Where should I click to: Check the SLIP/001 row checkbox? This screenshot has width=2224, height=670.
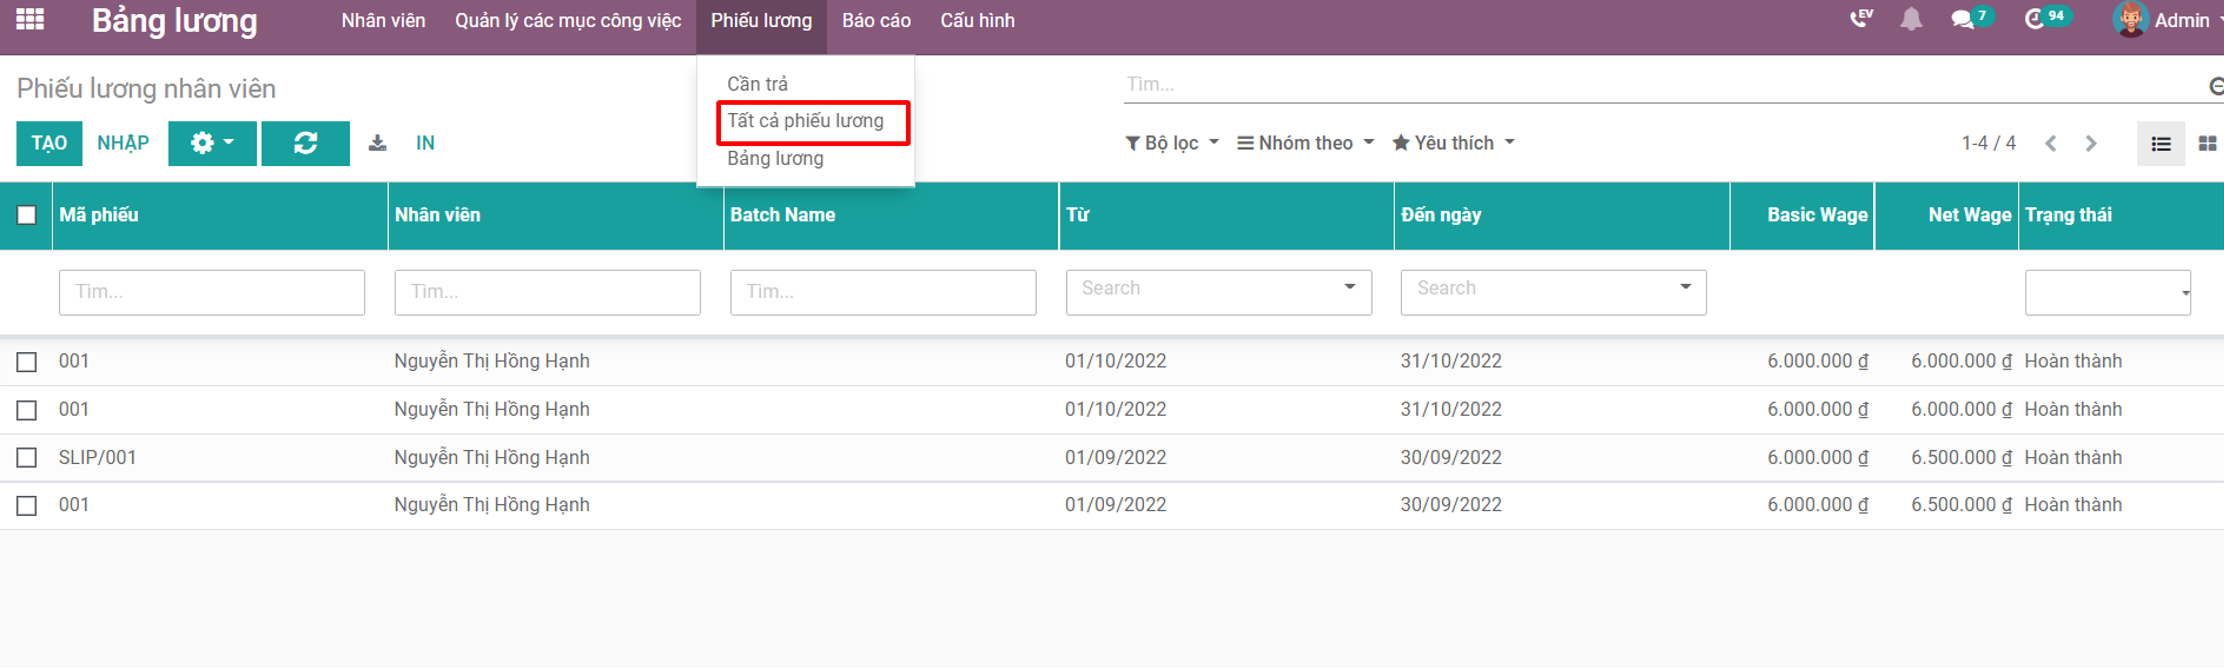pyautogui.click(x=27, y=458)
